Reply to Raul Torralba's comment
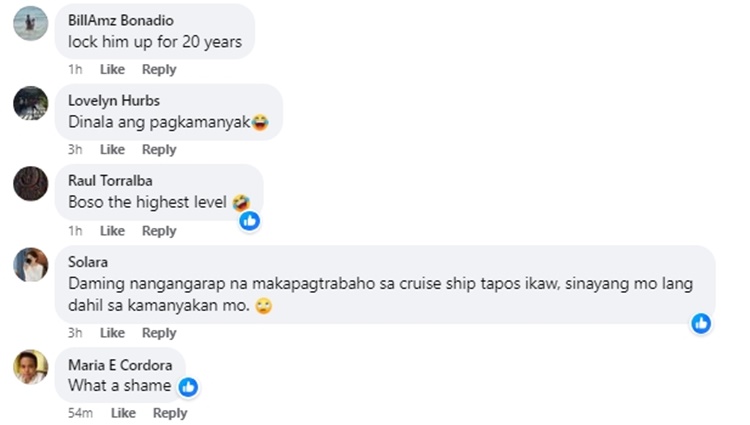750x425 pixels. click(x=159, y=230)
